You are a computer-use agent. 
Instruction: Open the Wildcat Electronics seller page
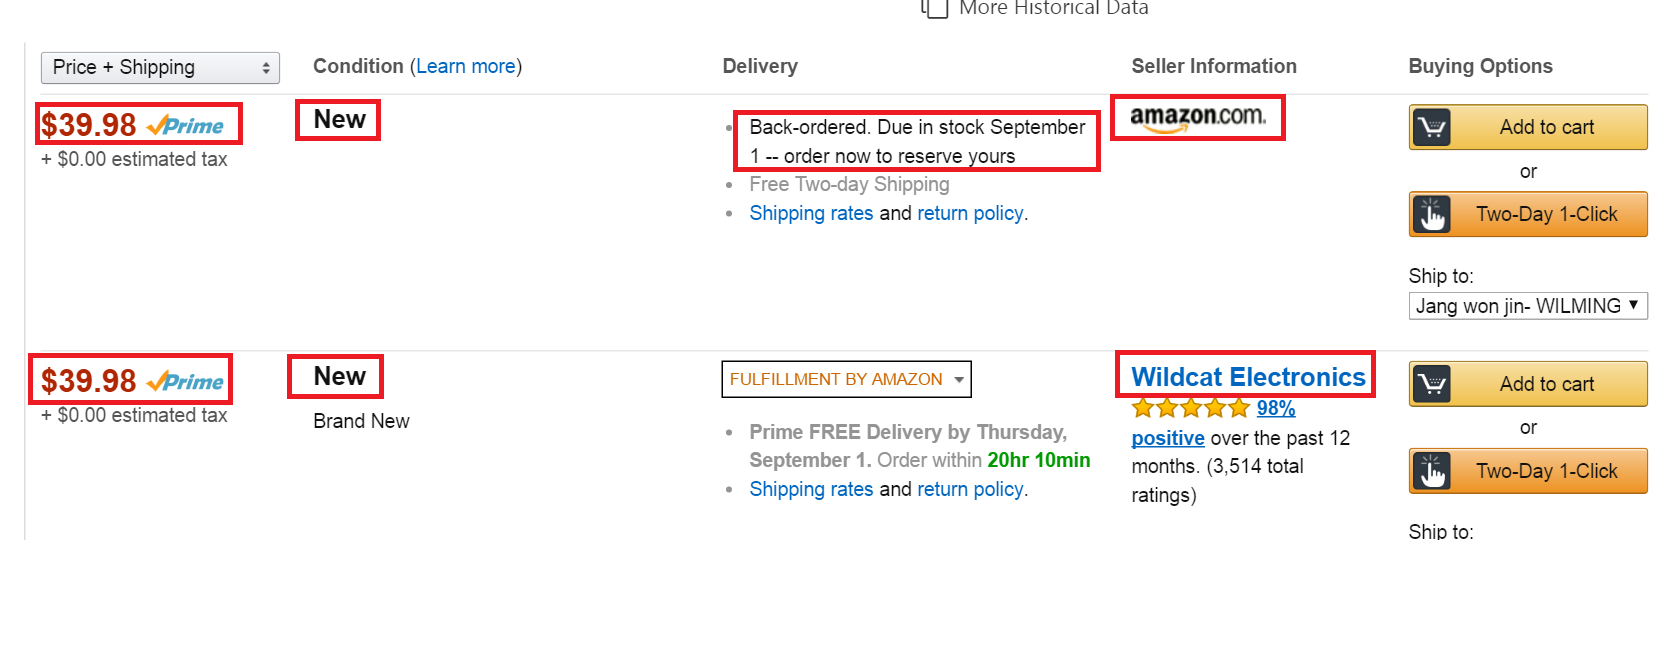coord(1247,377)
